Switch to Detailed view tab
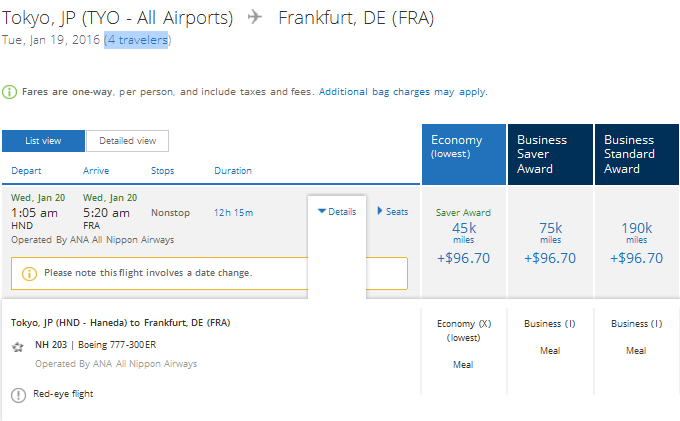 (127, 141)
